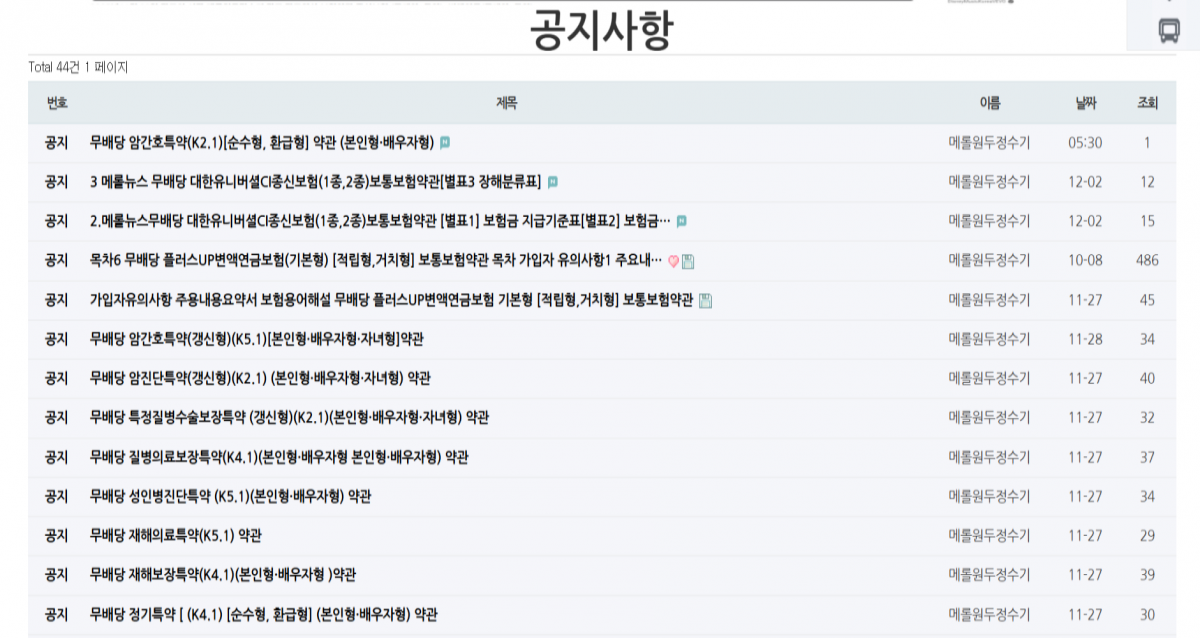This screenshot has width=1200, height=638.
Task: Click 제목 column header
Action: coord(506,103)
